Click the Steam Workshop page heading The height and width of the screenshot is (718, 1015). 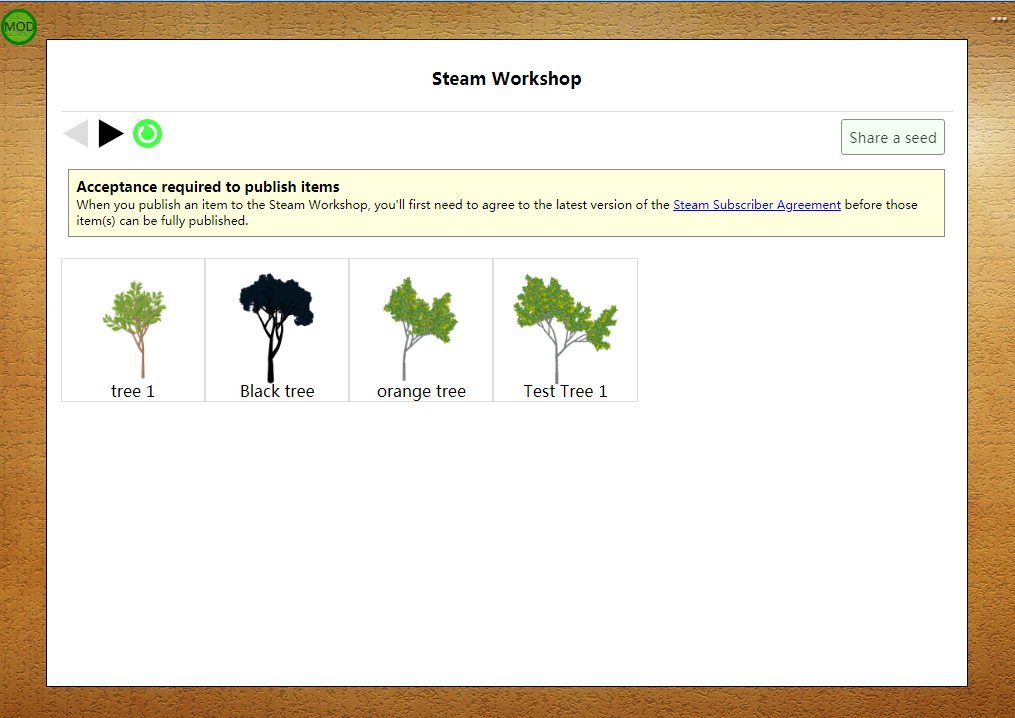click(507, 78)
